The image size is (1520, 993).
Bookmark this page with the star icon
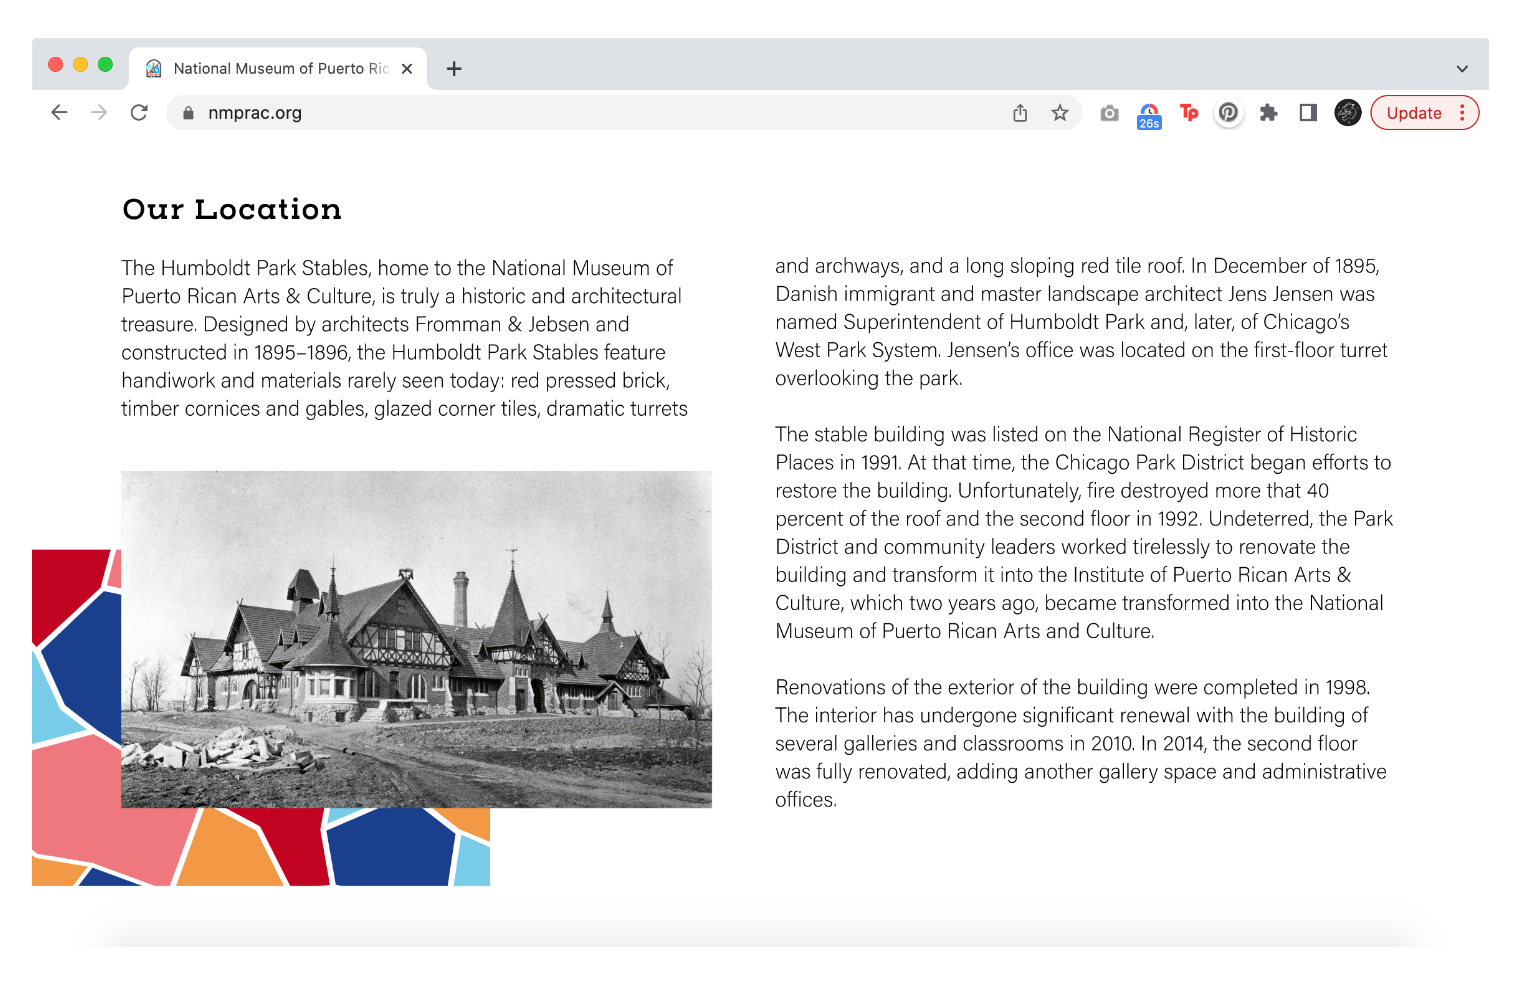[1060, 113]
